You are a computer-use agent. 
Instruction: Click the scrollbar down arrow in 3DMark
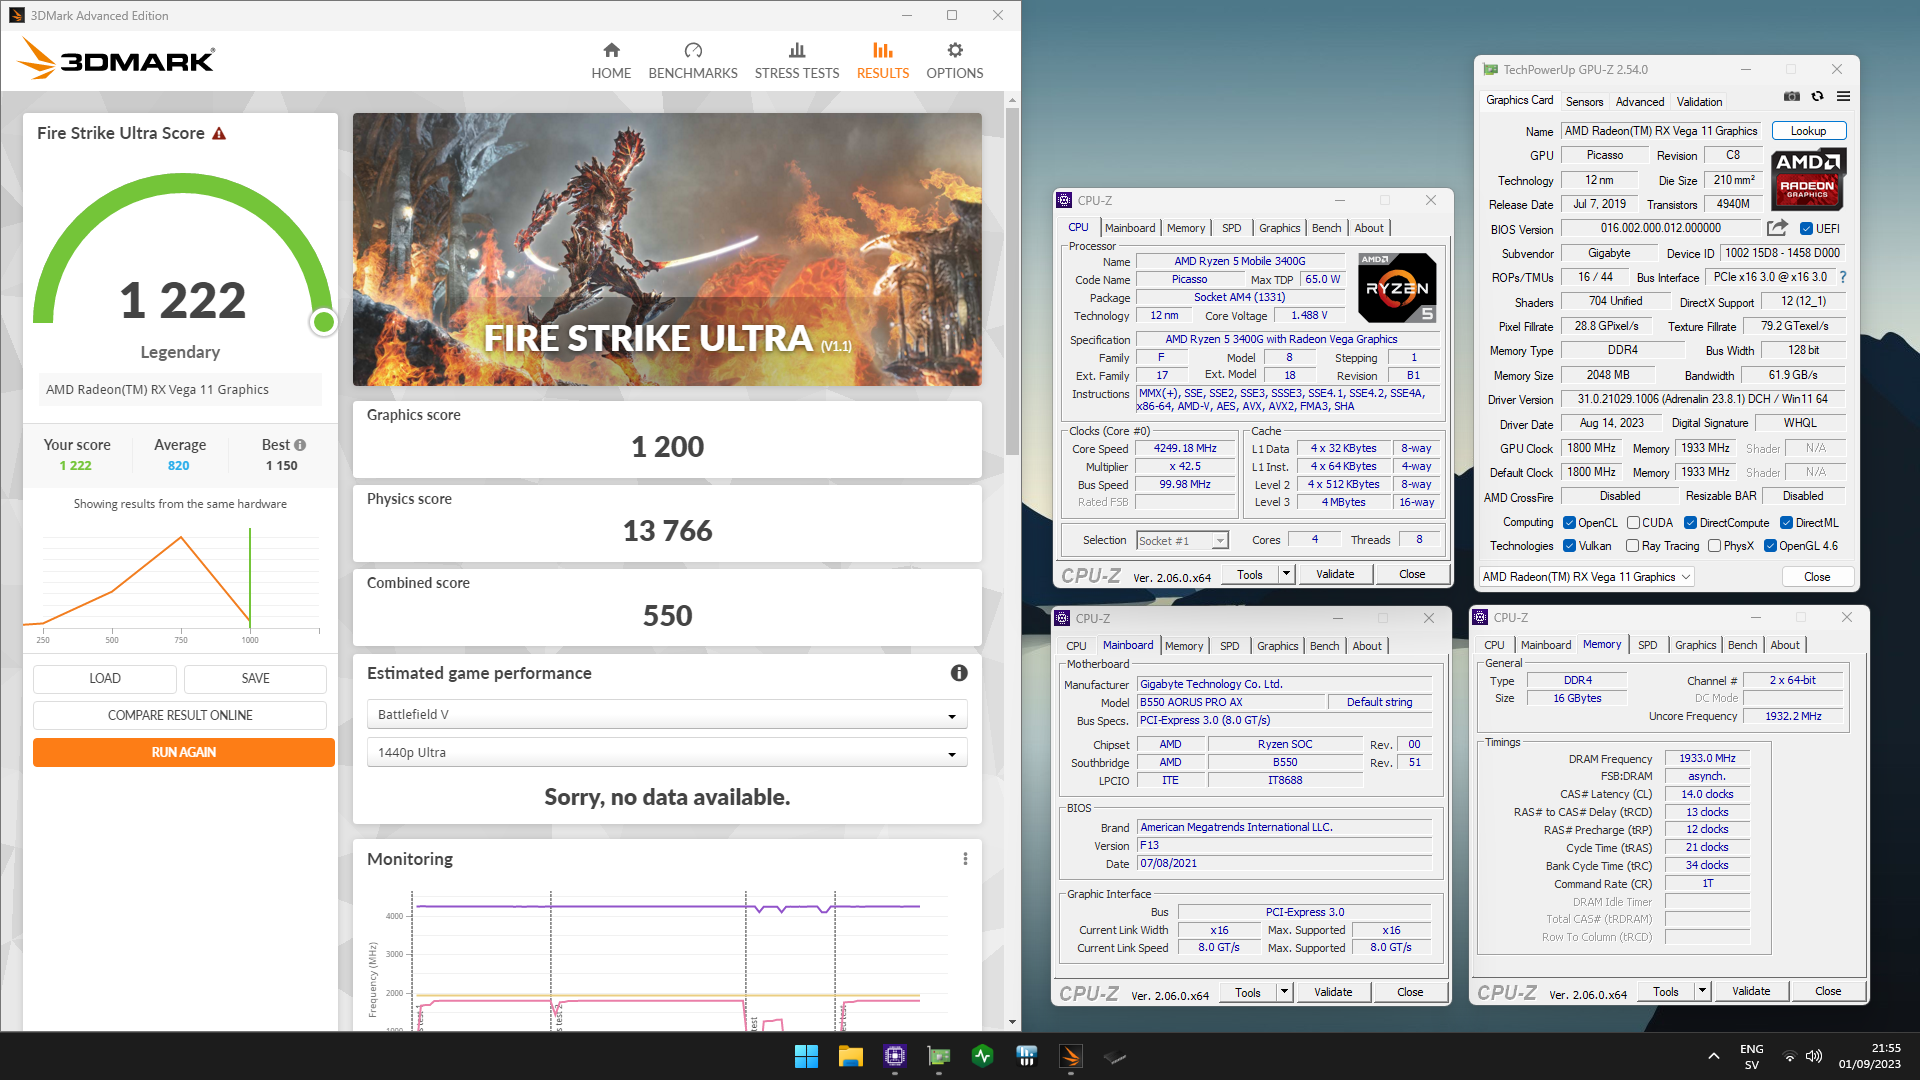1012,1022
